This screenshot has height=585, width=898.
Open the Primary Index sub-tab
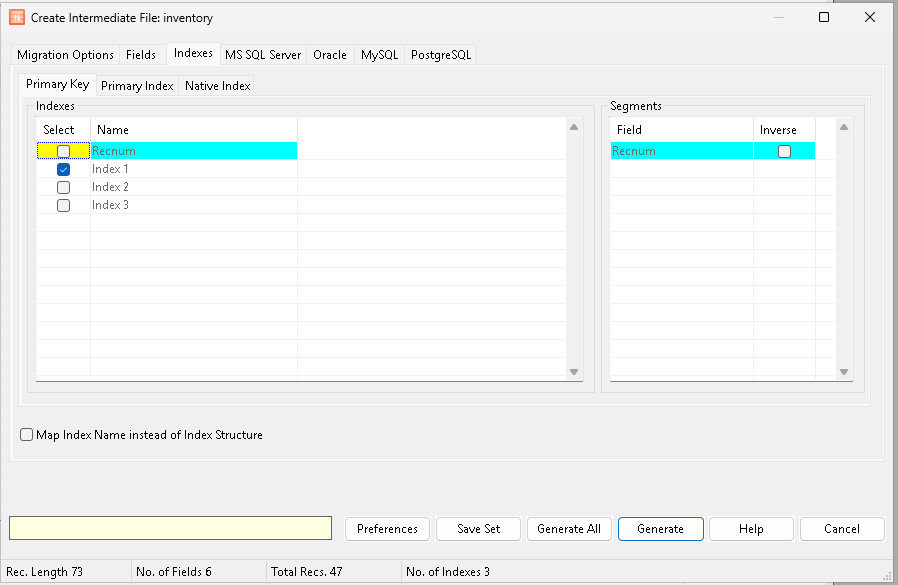pyautogui.click(x=137, y=86)
